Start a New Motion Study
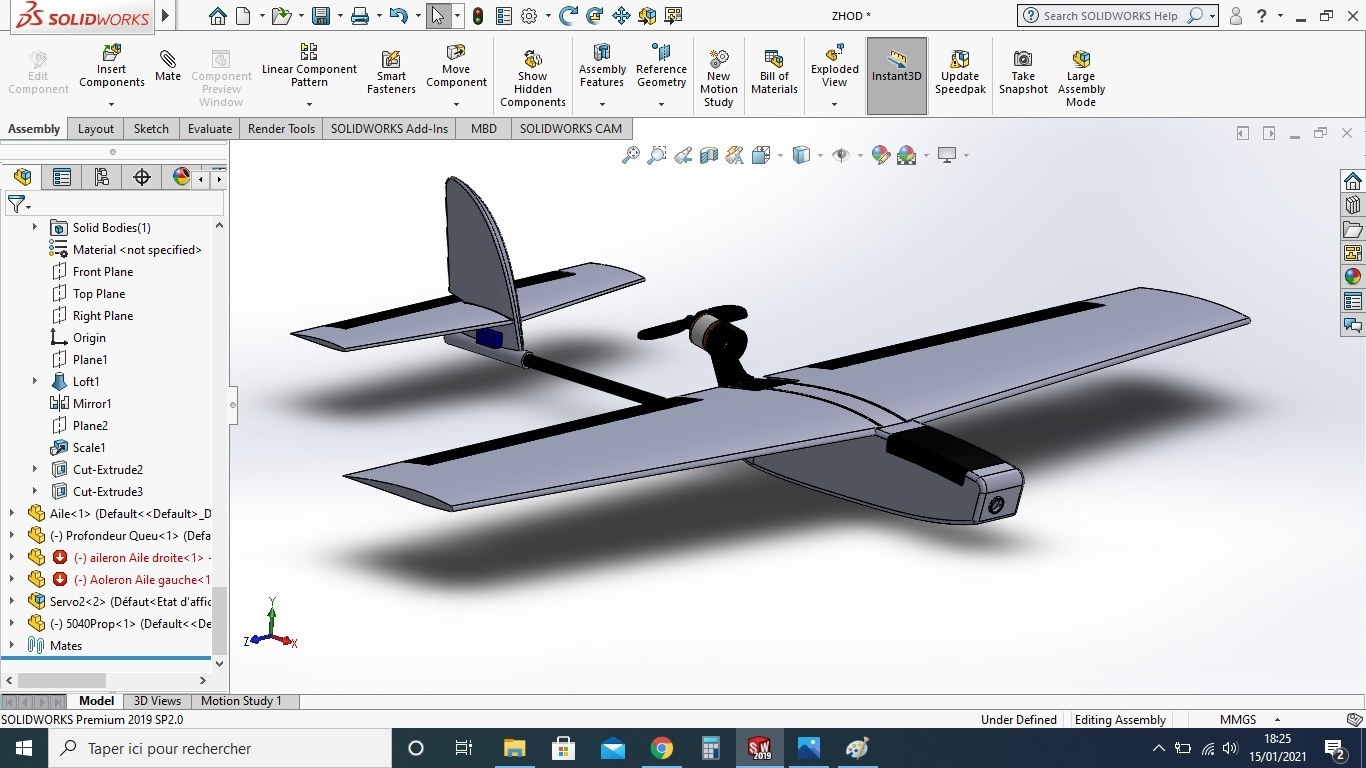Viewport: 1366px width, 768px height. [718, 60]
